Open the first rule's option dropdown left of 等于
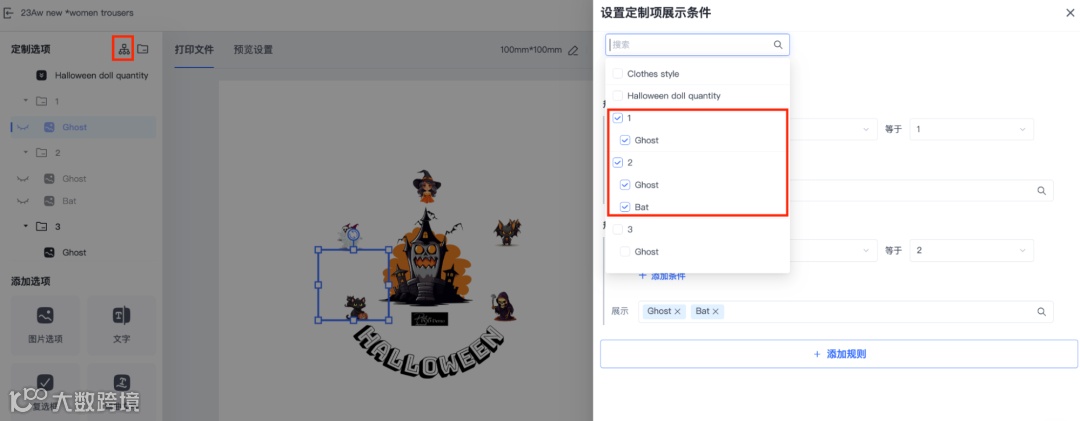This screenshot has height=421, width=1080. (833, 129)
